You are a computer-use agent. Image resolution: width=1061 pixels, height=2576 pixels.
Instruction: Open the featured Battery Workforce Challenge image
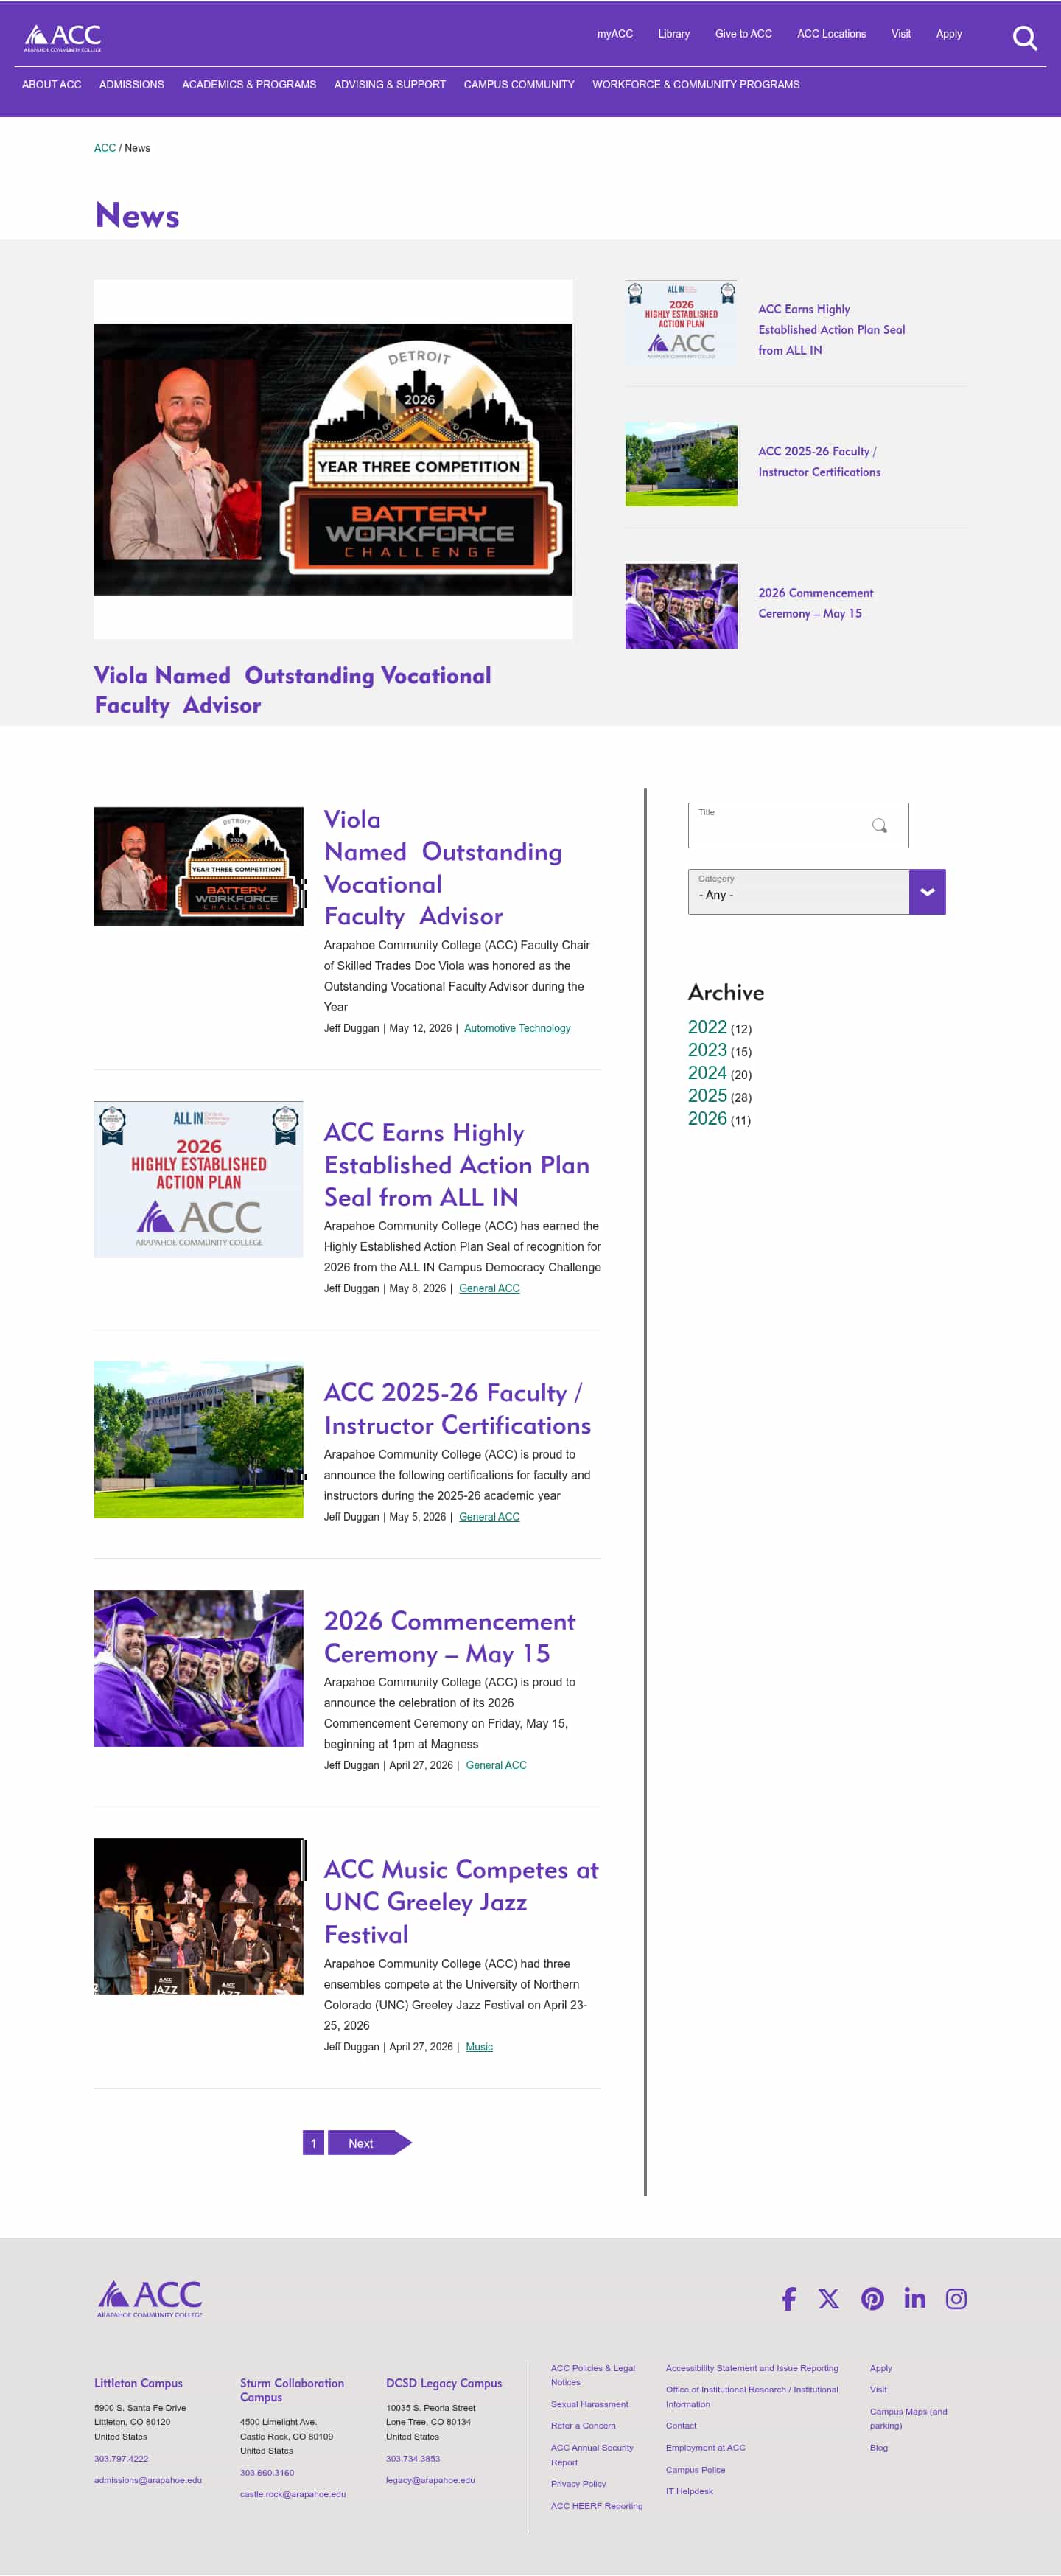(333, 459)
